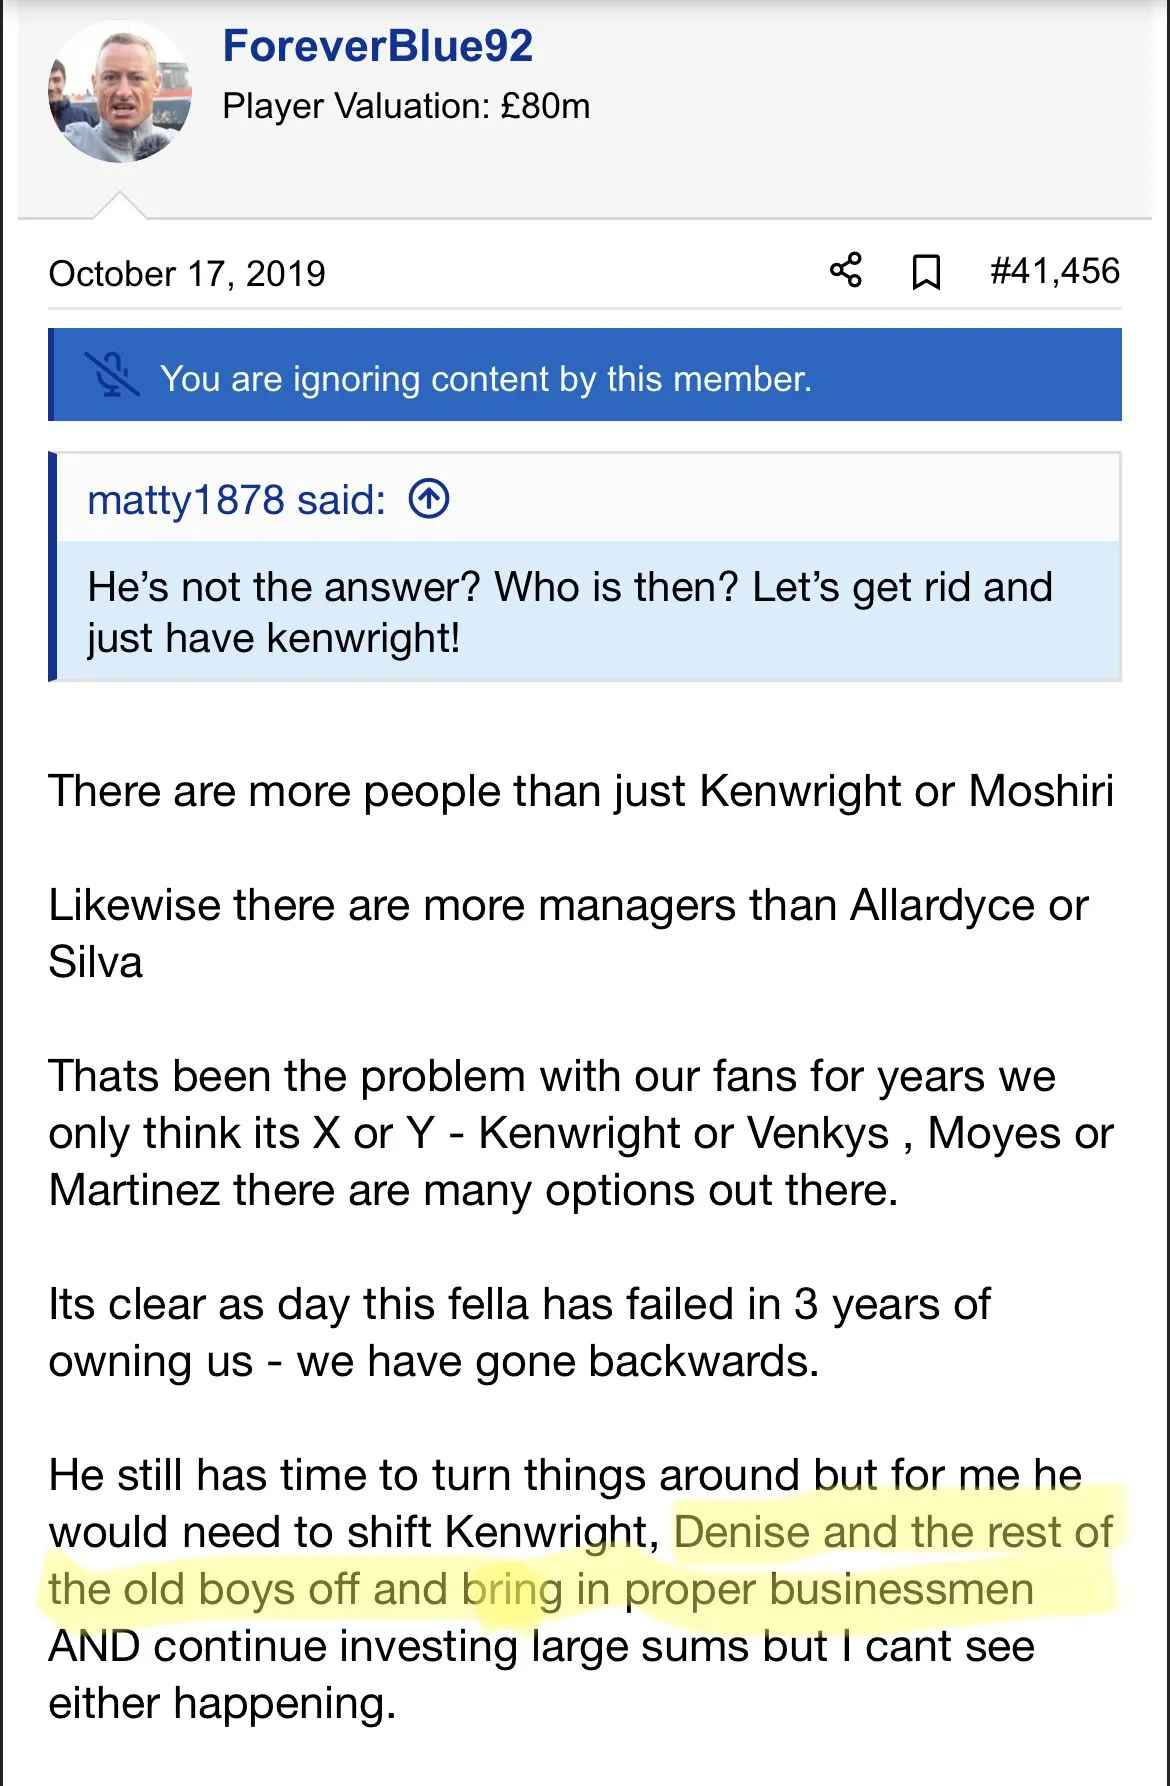Expand the quoted text 'He's not the answer?'
The height and width of the screenshot is (1786, 1170).
pyautogui.click(x=569, y=612)
